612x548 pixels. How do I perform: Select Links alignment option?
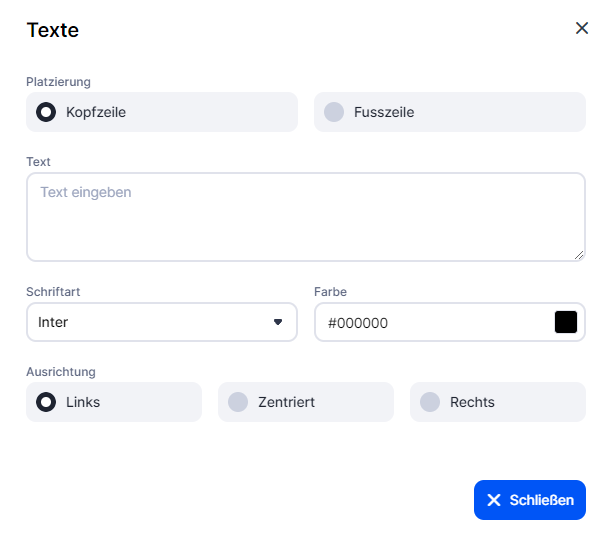[x=46, y=402]
